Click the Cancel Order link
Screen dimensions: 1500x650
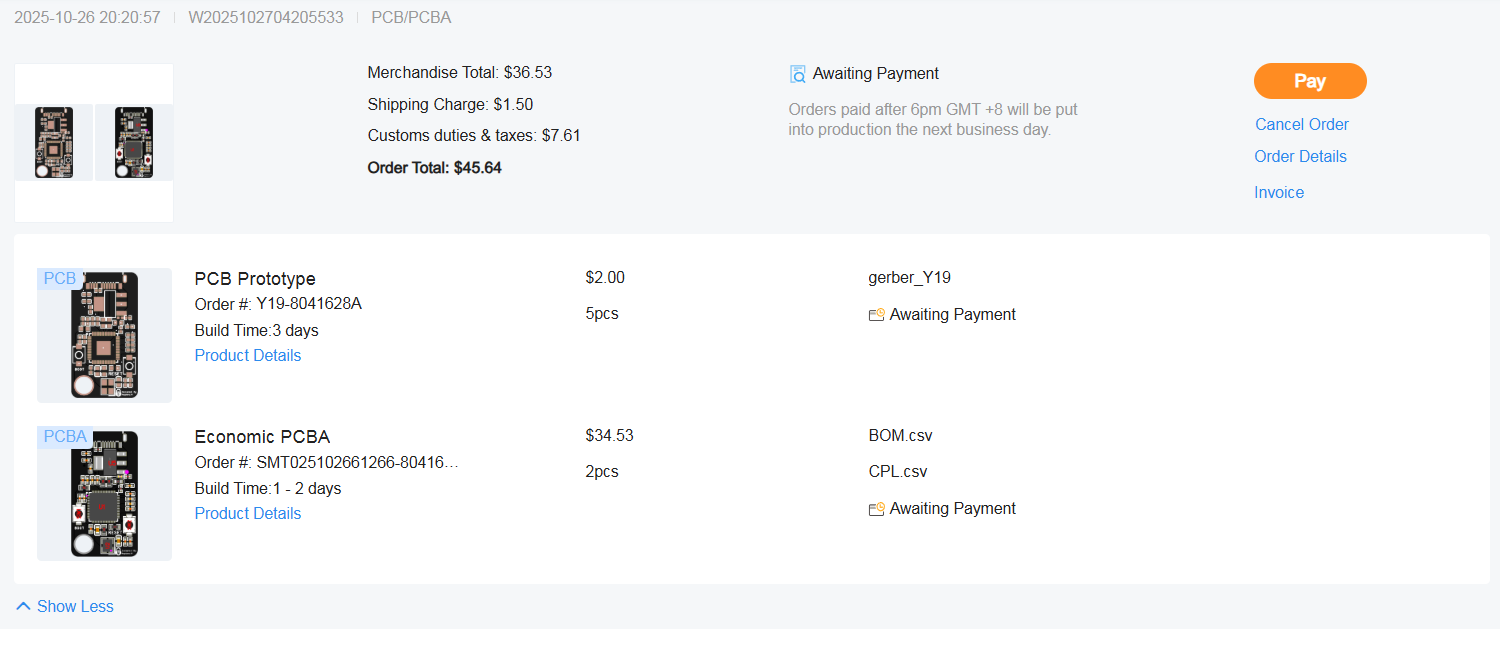coord(1301,124)
